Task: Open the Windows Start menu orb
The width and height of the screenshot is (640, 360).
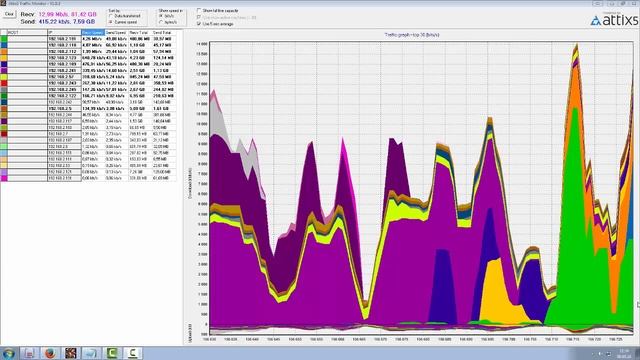Action: (x=8, y=353)
